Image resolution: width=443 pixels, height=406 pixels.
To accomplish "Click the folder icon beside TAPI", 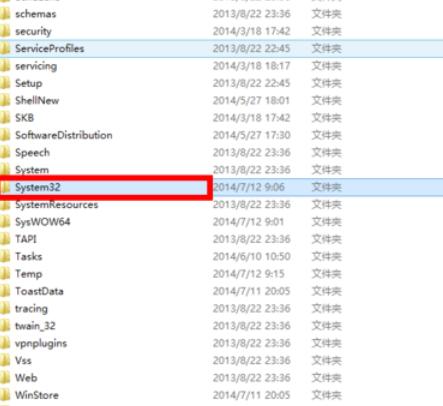I will click(x=5, y=239).
